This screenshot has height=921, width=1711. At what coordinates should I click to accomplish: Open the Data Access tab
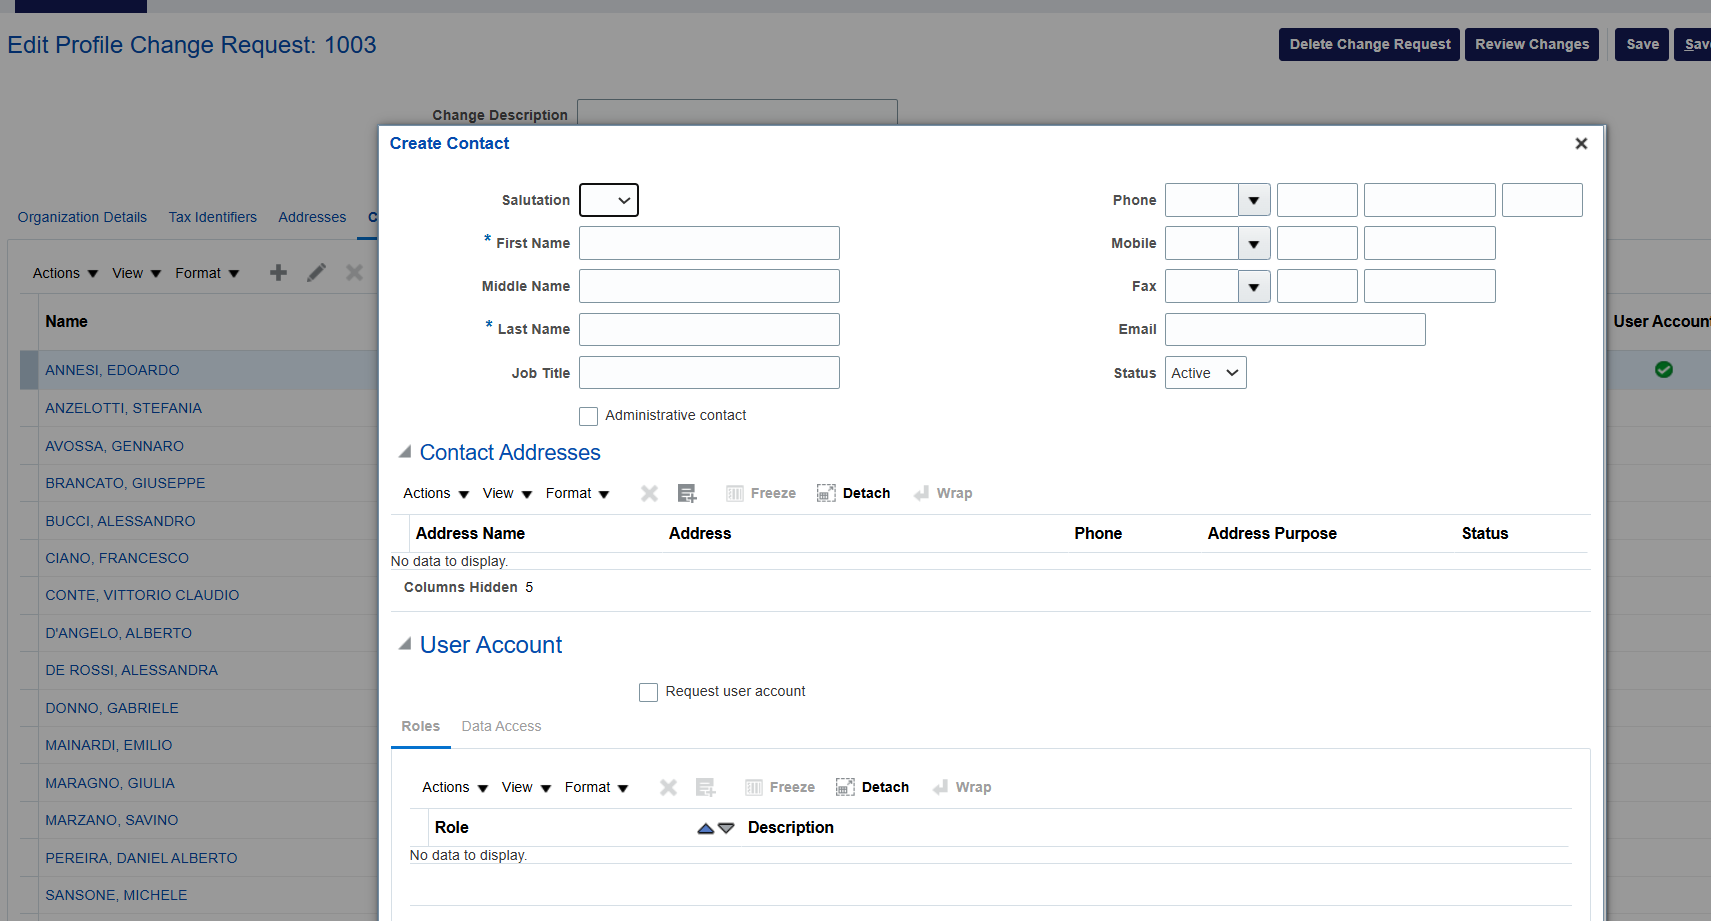click(x=501, y=726)
